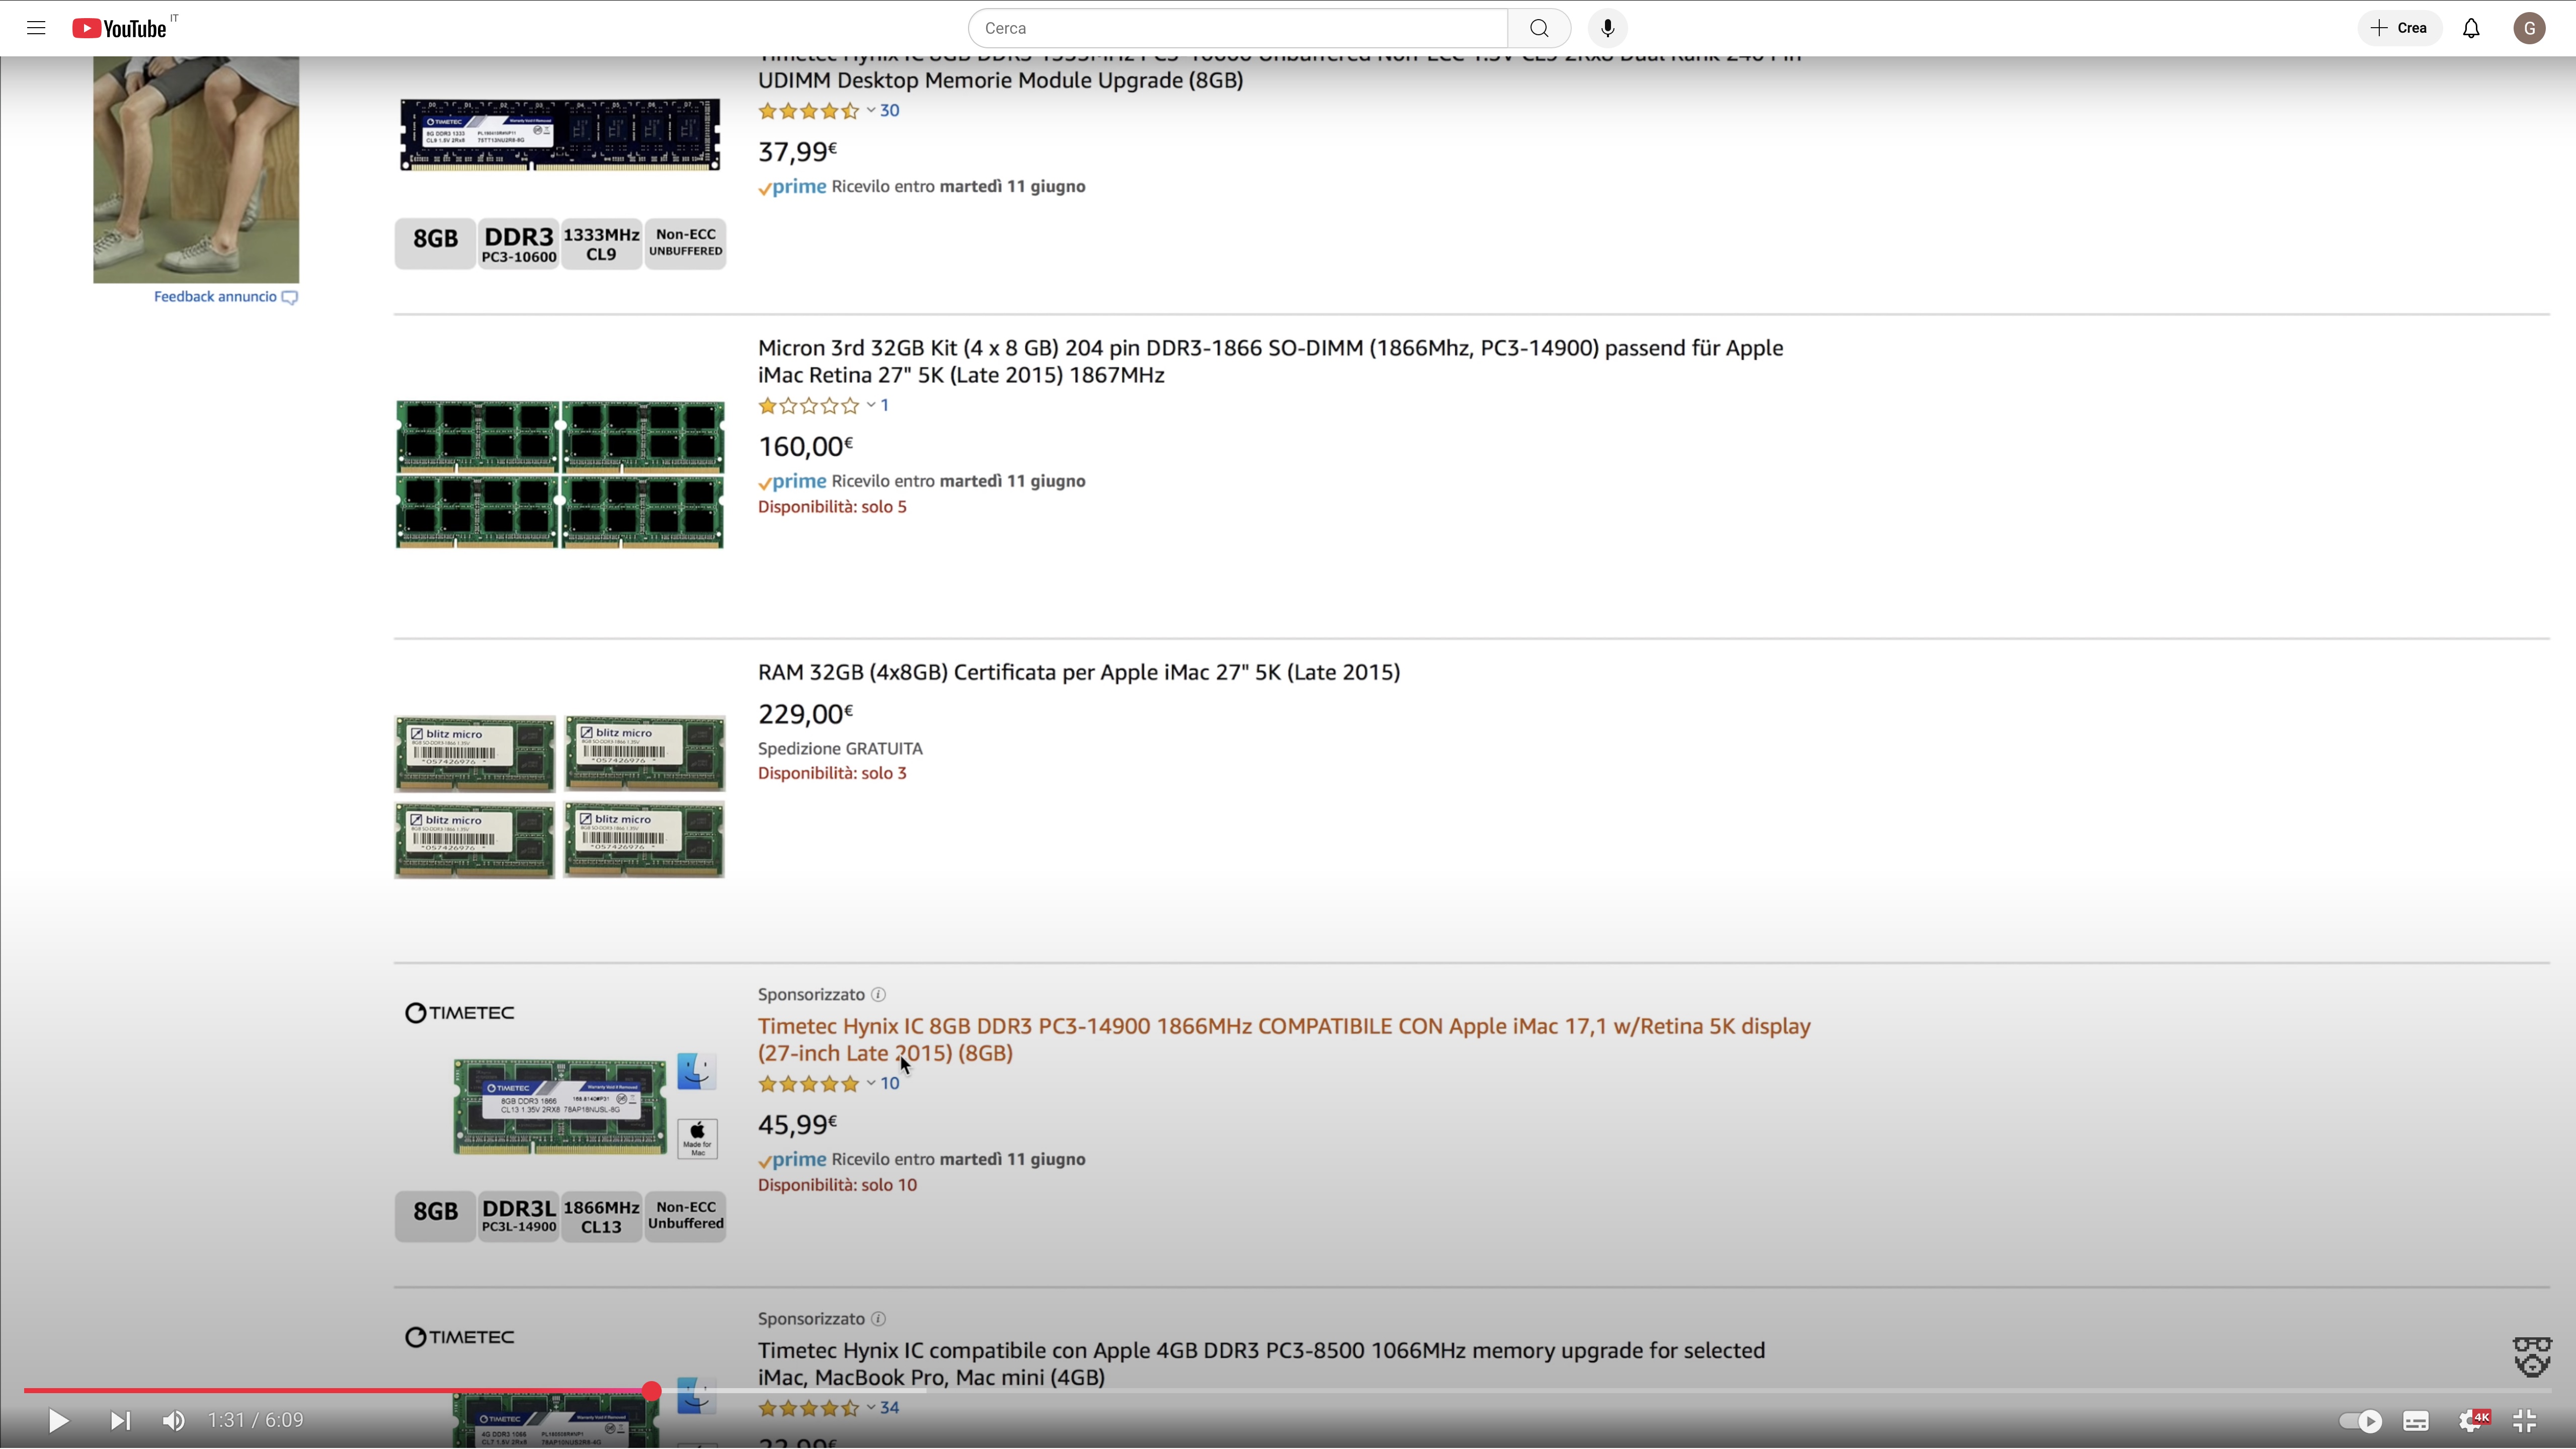
Task: Click five-star rating of Timetec 8GB 1866MHz
Action: point(809,1083)
